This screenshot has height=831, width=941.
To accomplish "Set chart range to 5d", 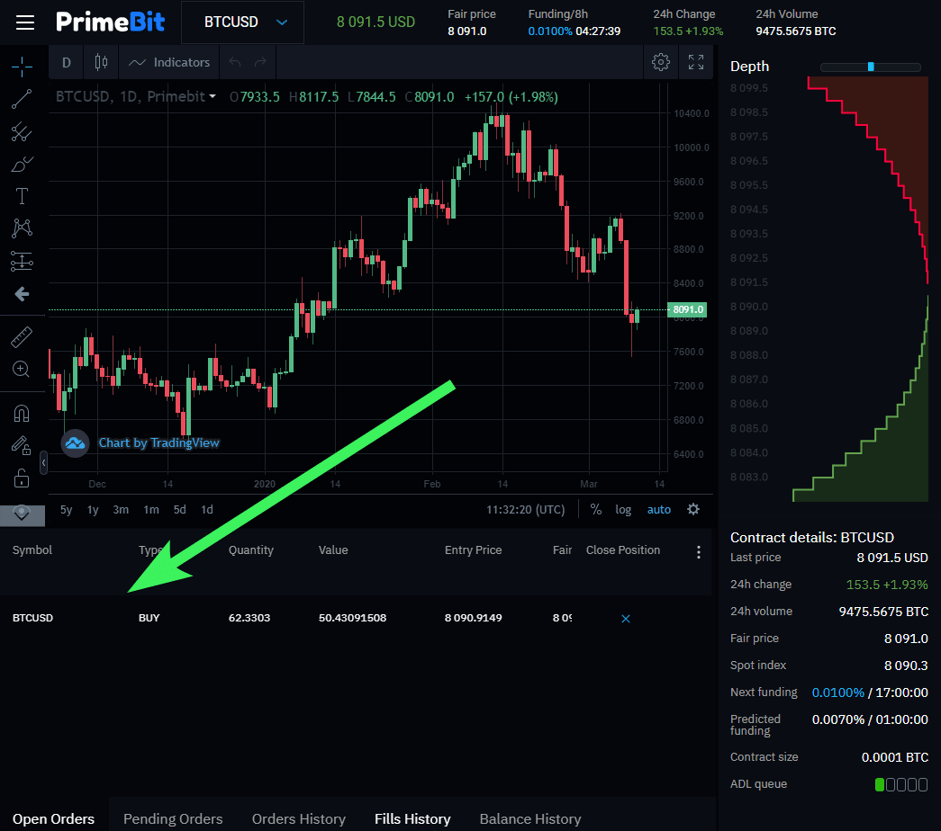I will pos(179,509).
